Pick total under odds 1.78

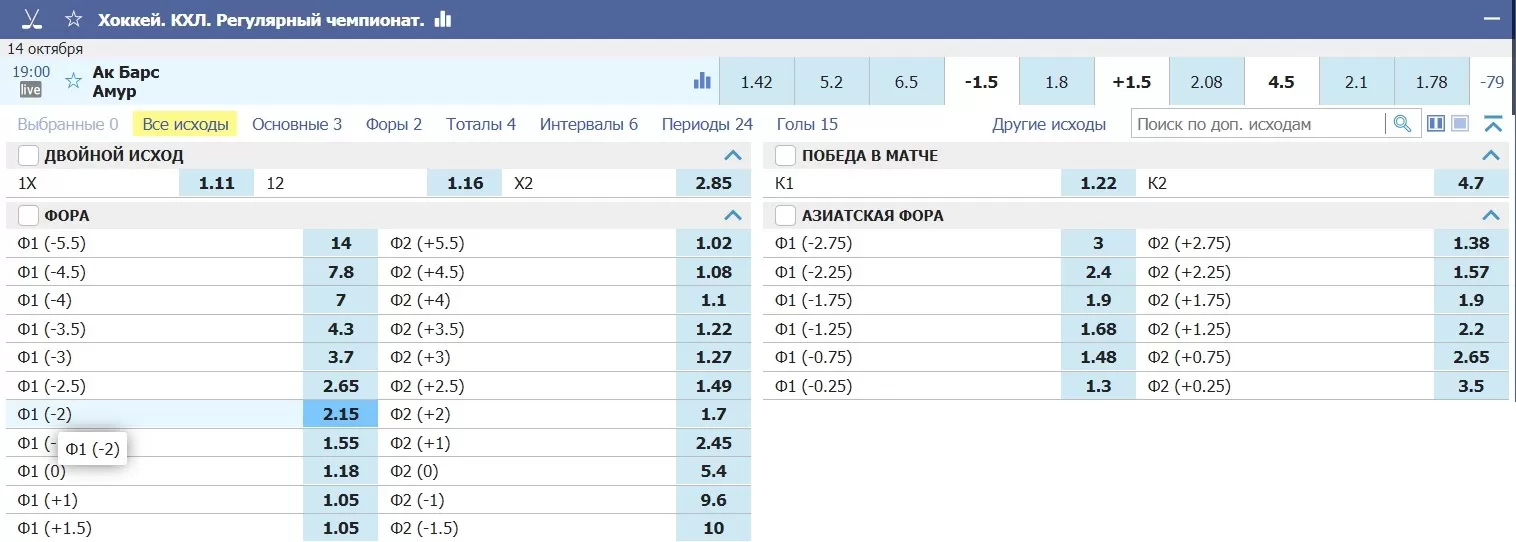[x=1432, y=82]
